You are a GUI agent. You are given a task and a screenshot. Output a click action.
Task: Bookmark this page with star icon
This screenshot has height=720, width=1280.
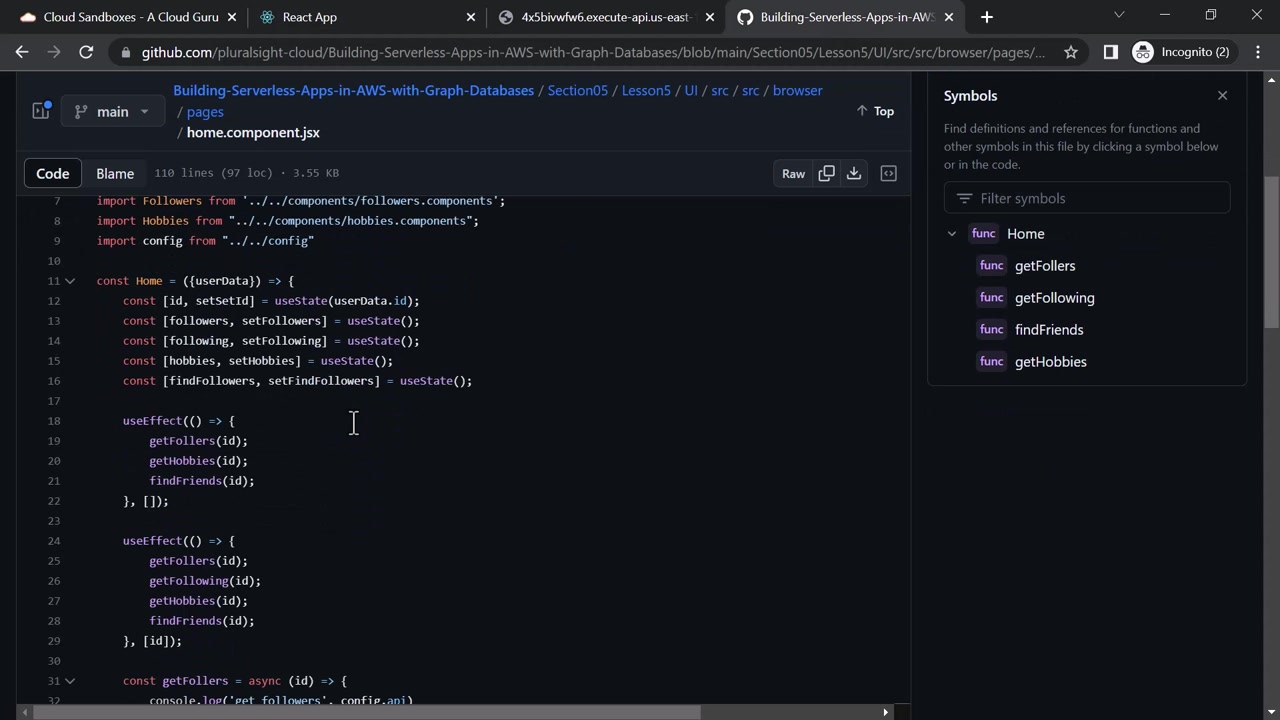[x=1071, y=52]
